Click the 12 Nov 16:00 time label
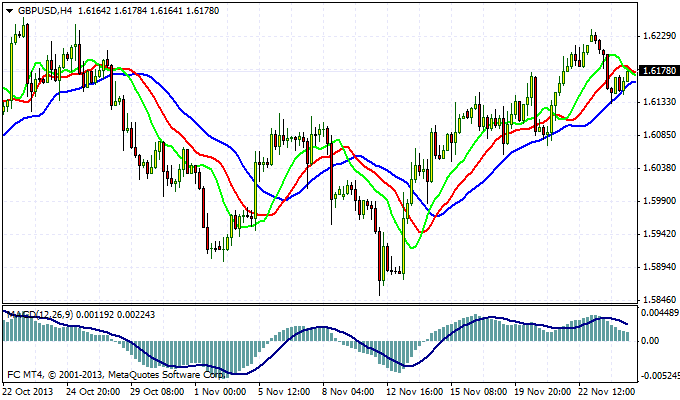680x400 pixels. [x=414, y=392]
